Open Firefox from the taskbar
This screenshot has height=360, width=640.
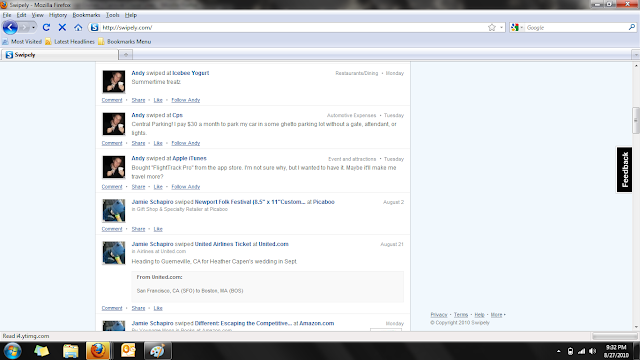[x=98, y=351]
